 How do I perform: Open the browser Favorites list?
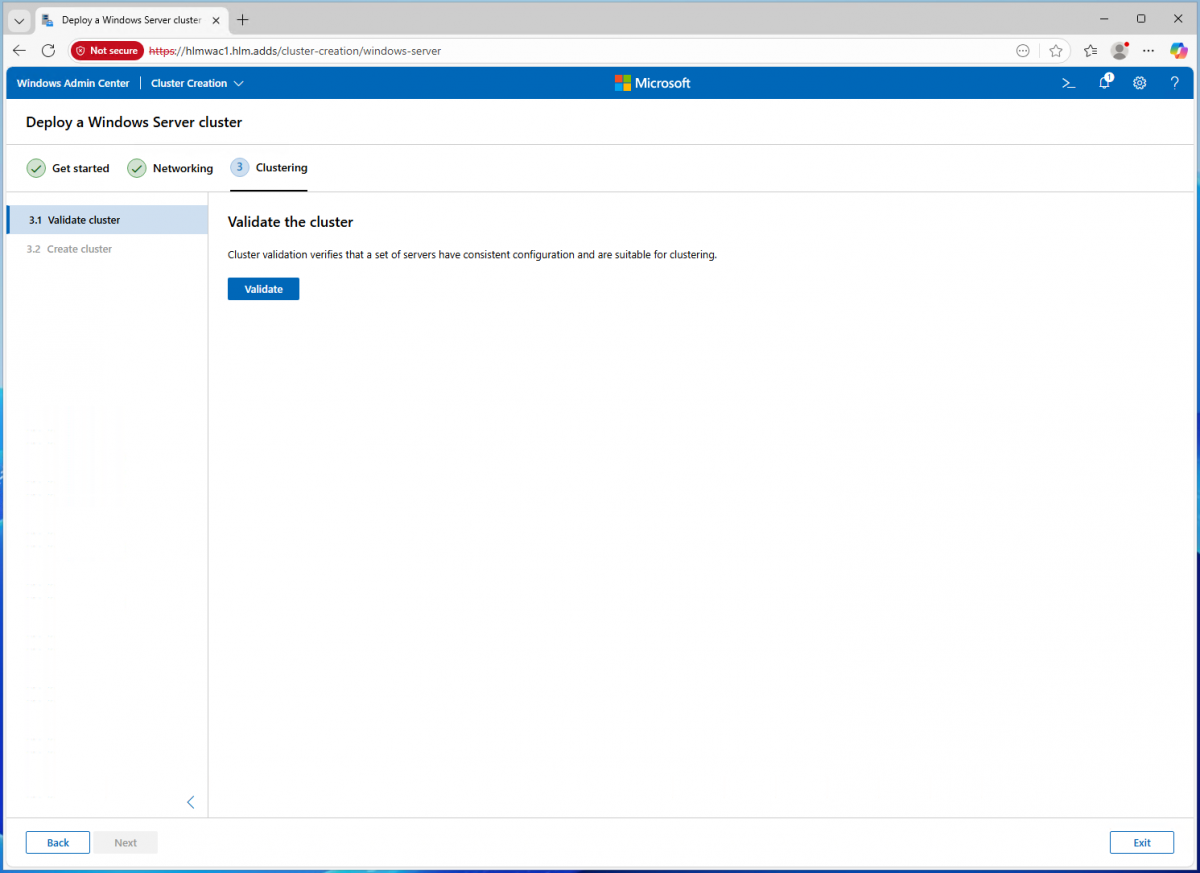1090,51
